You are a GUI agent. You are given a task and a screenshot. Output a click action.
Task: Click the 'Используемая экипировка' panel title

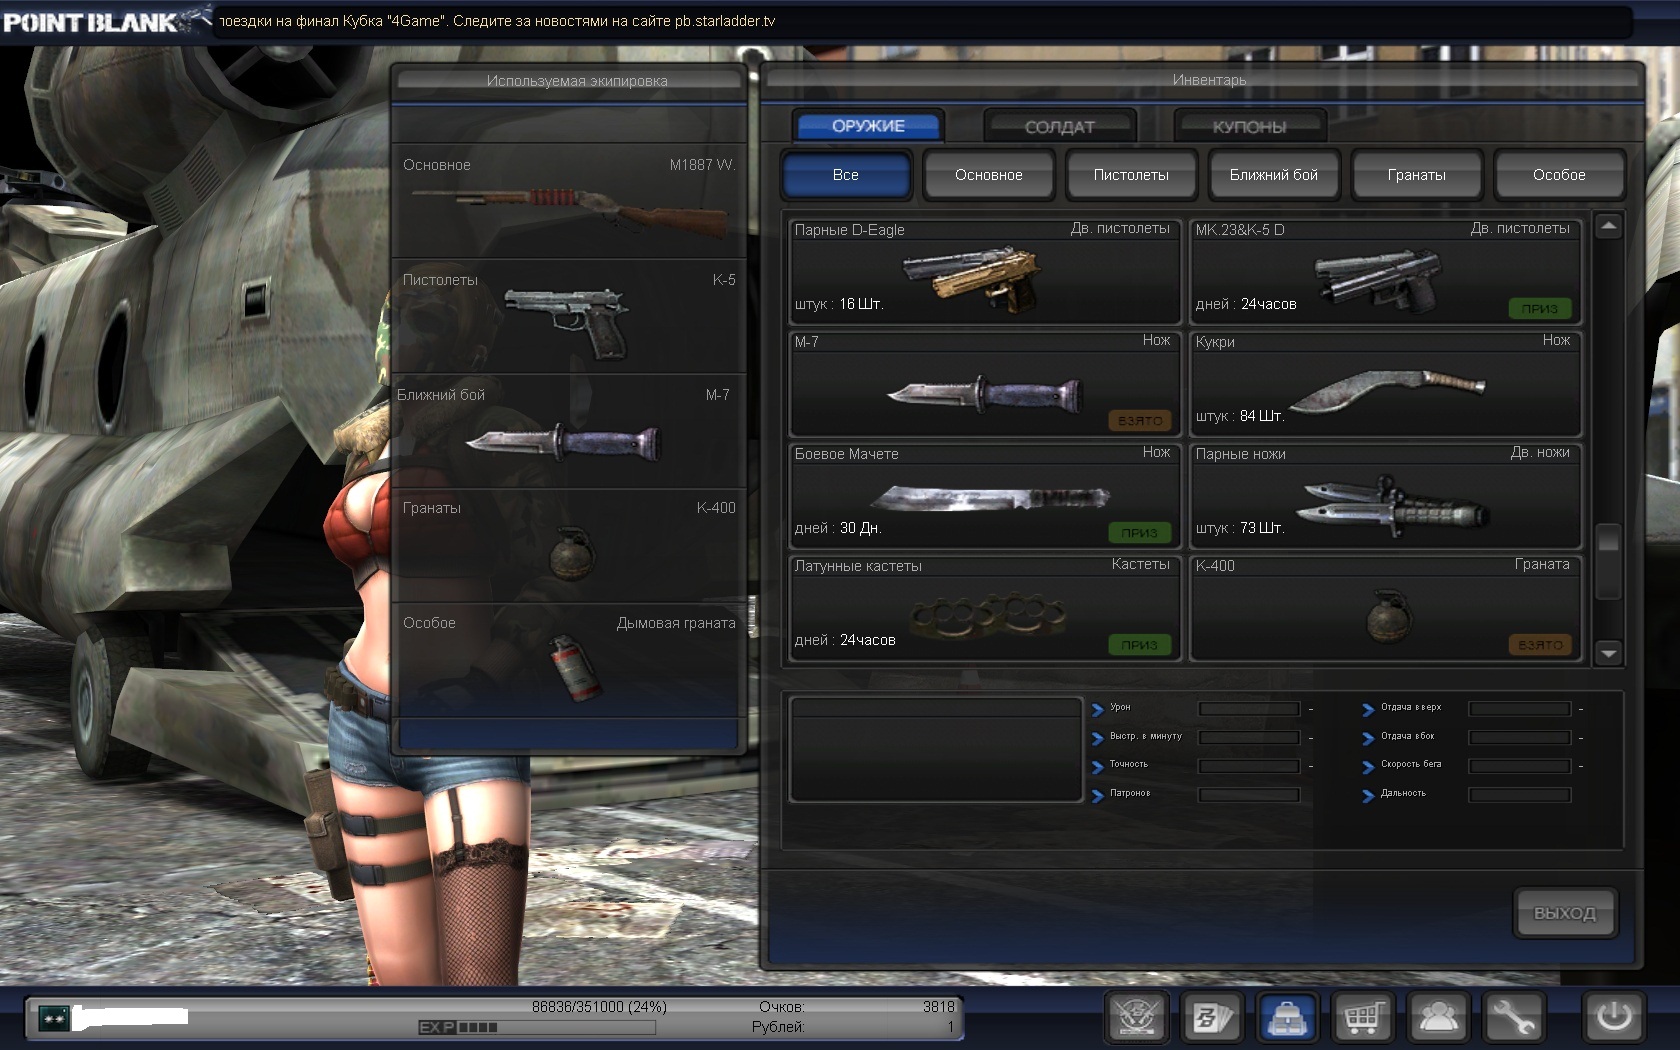577,81
